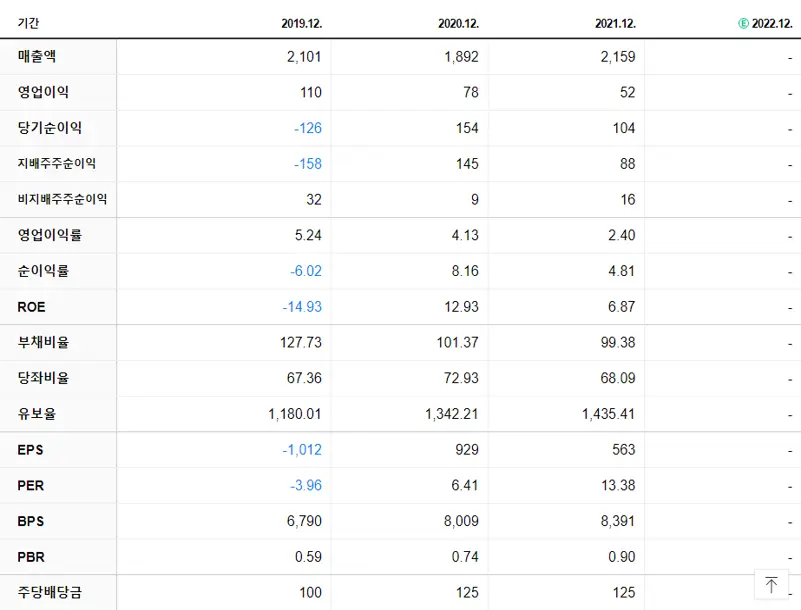This screenshot has width=801, height=610.
Task: Select the quick ratio value 68.09
Action: coord(618,379)
